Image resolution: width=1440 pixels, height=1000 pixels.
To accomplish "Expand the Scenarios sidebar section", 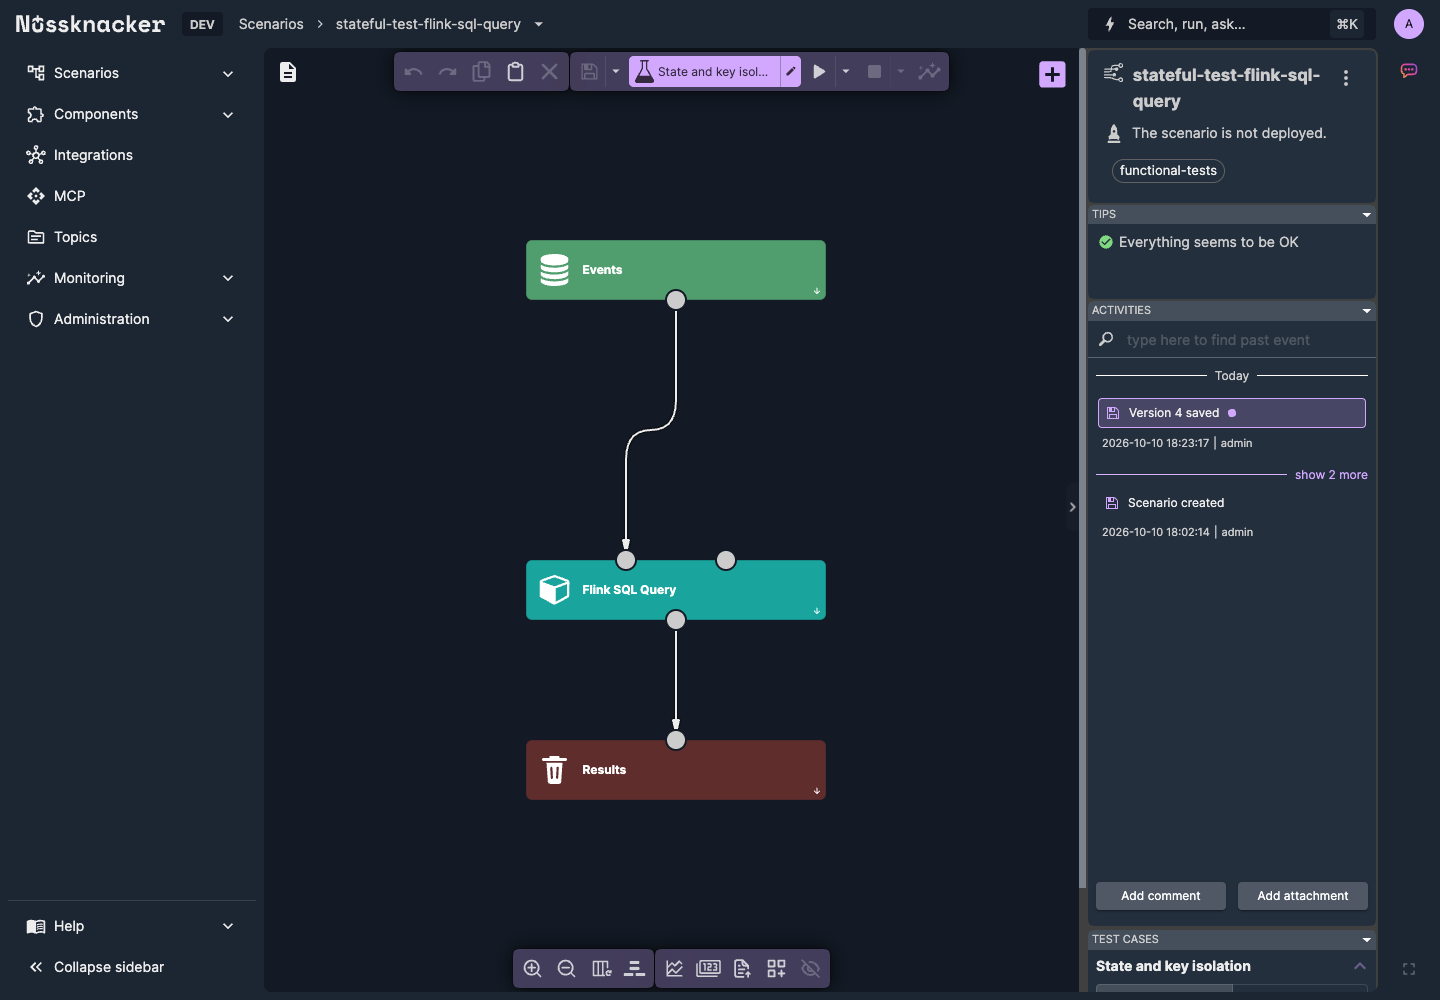I will [x=132, y=73].
